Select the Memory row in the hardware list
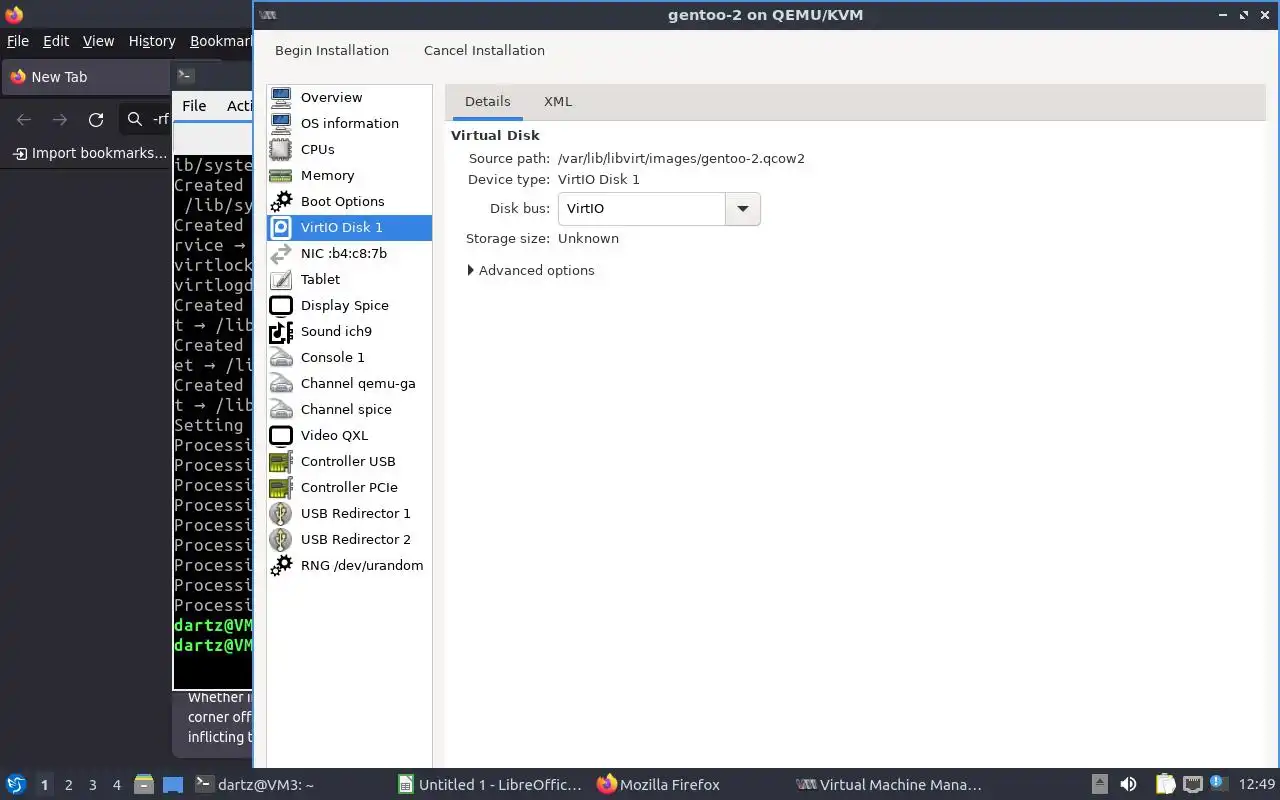 pyautogui.click(x=349, y=175)
